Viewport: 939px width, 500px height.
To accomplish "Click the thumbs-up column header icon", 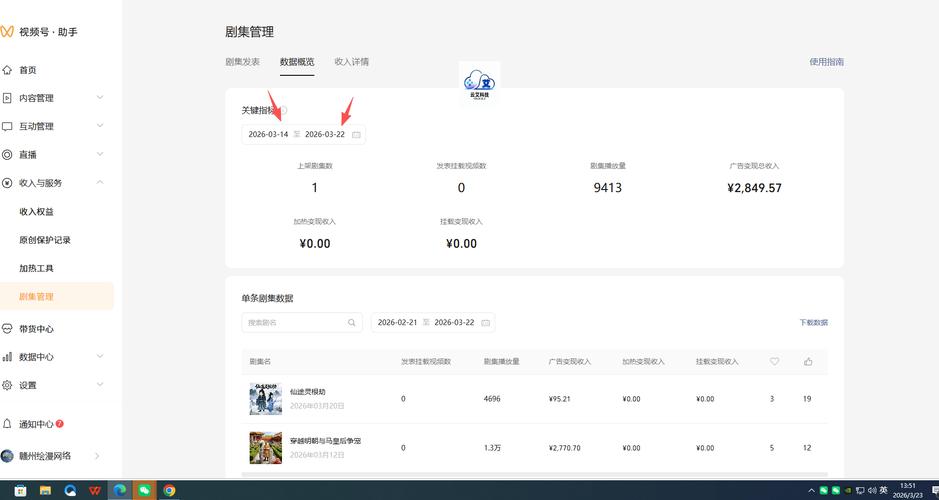I will click(x=808, y=362).
